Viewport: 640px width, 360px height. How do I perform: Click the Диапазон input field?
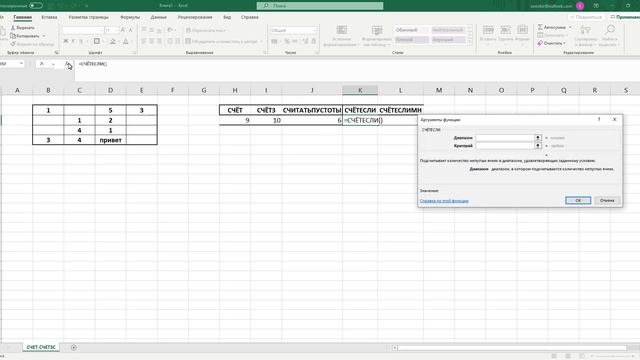[x=505, y=138]
